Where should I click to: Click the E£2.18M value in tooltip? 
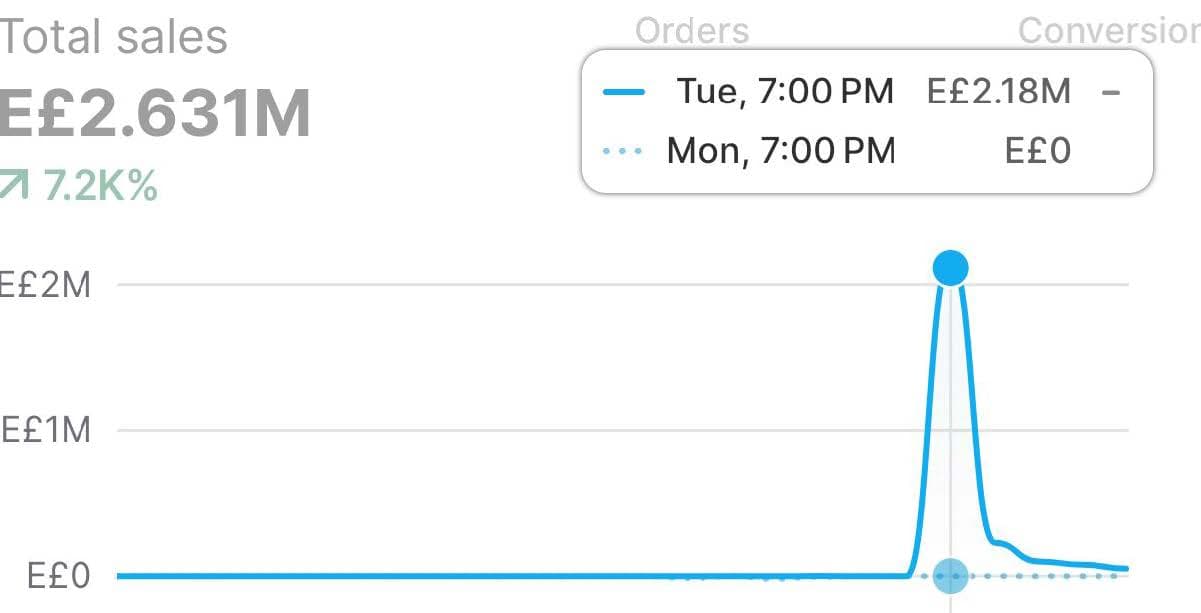[998, 93]
